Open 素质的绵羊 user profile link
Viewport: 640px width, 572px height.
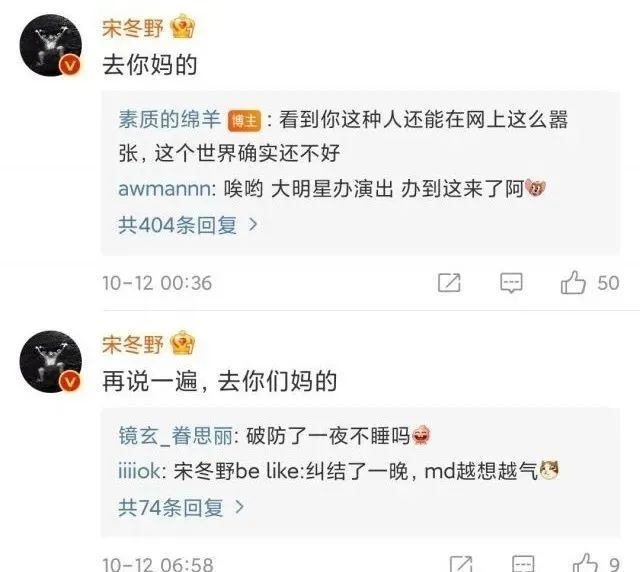(169, 120)
